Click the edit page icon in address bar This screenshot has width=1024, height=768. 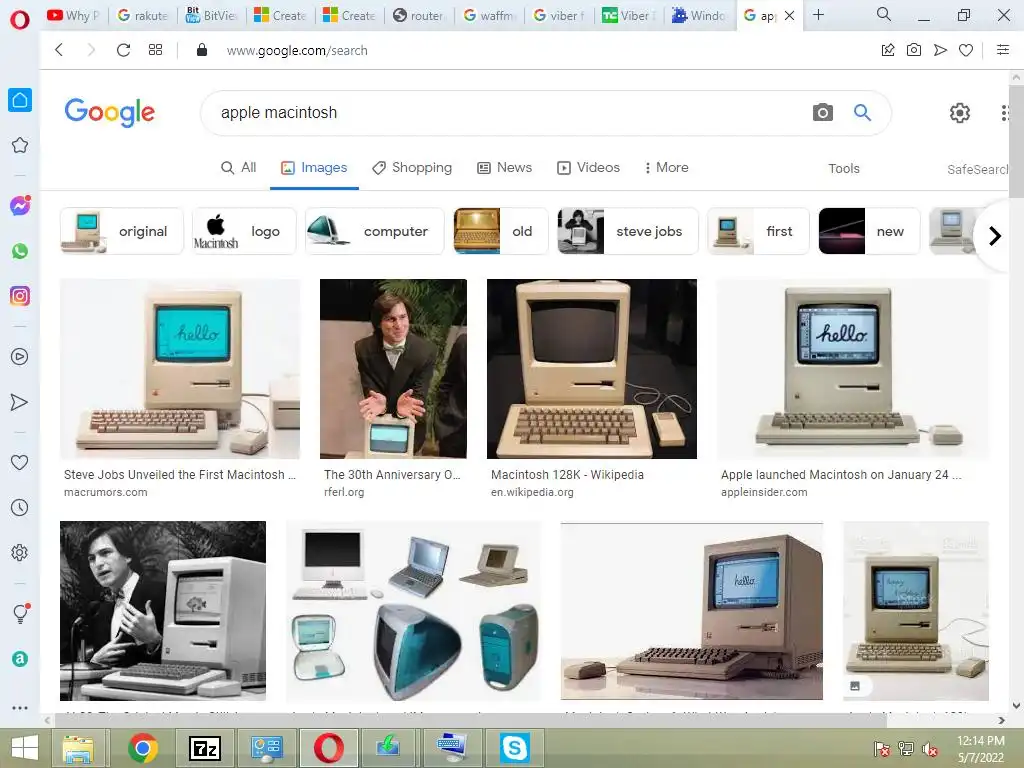pyautogui.click(x=888, y=50)
